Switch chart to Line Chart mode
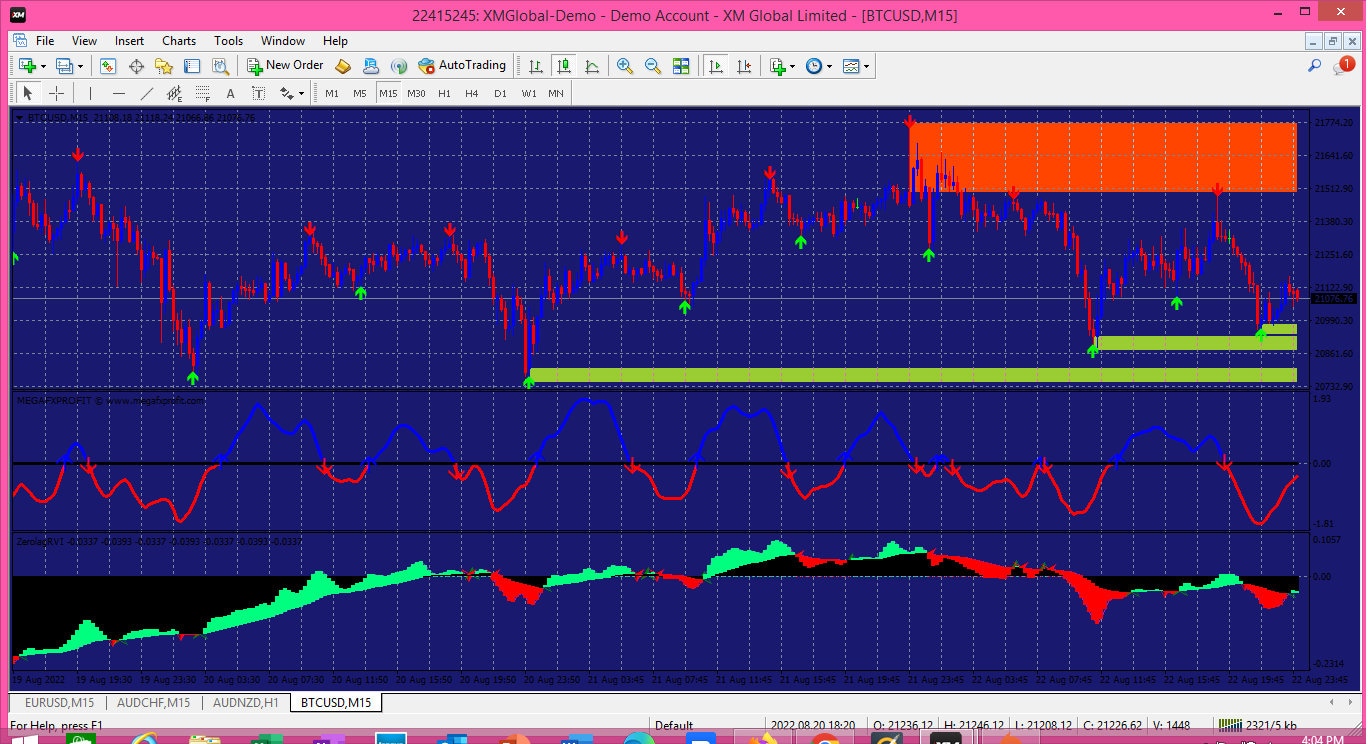This screenshot has height=744, width=1370. coord(592,66)
